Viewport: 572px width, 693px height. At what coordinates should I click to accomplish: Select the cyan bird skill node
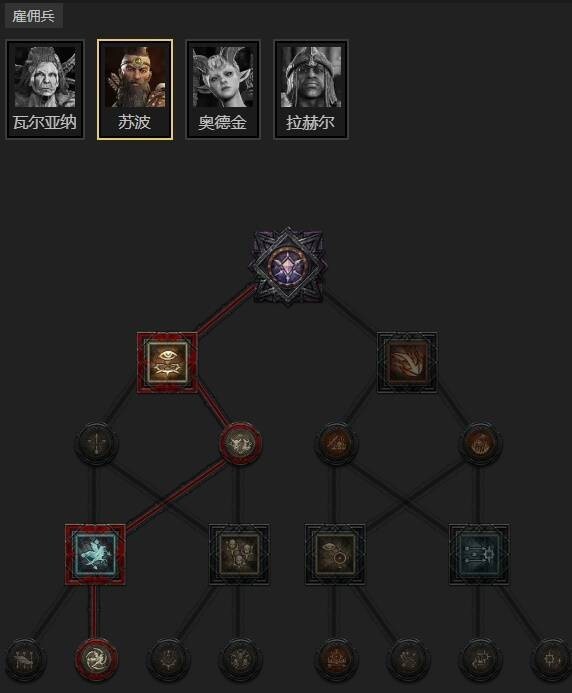coord(95,555)
